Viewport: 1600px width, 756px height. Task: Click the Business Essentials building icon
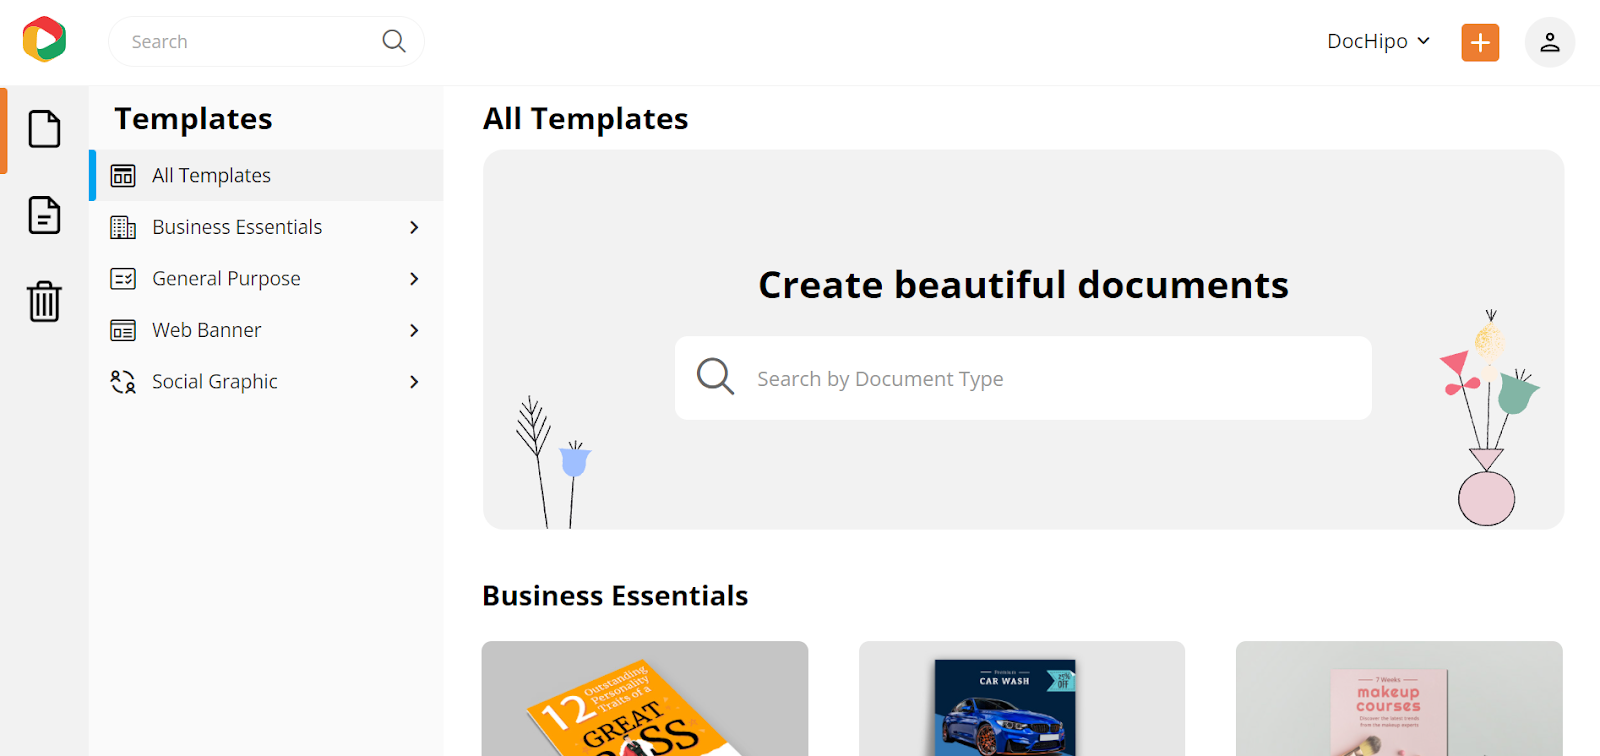[x=123, y=227]
